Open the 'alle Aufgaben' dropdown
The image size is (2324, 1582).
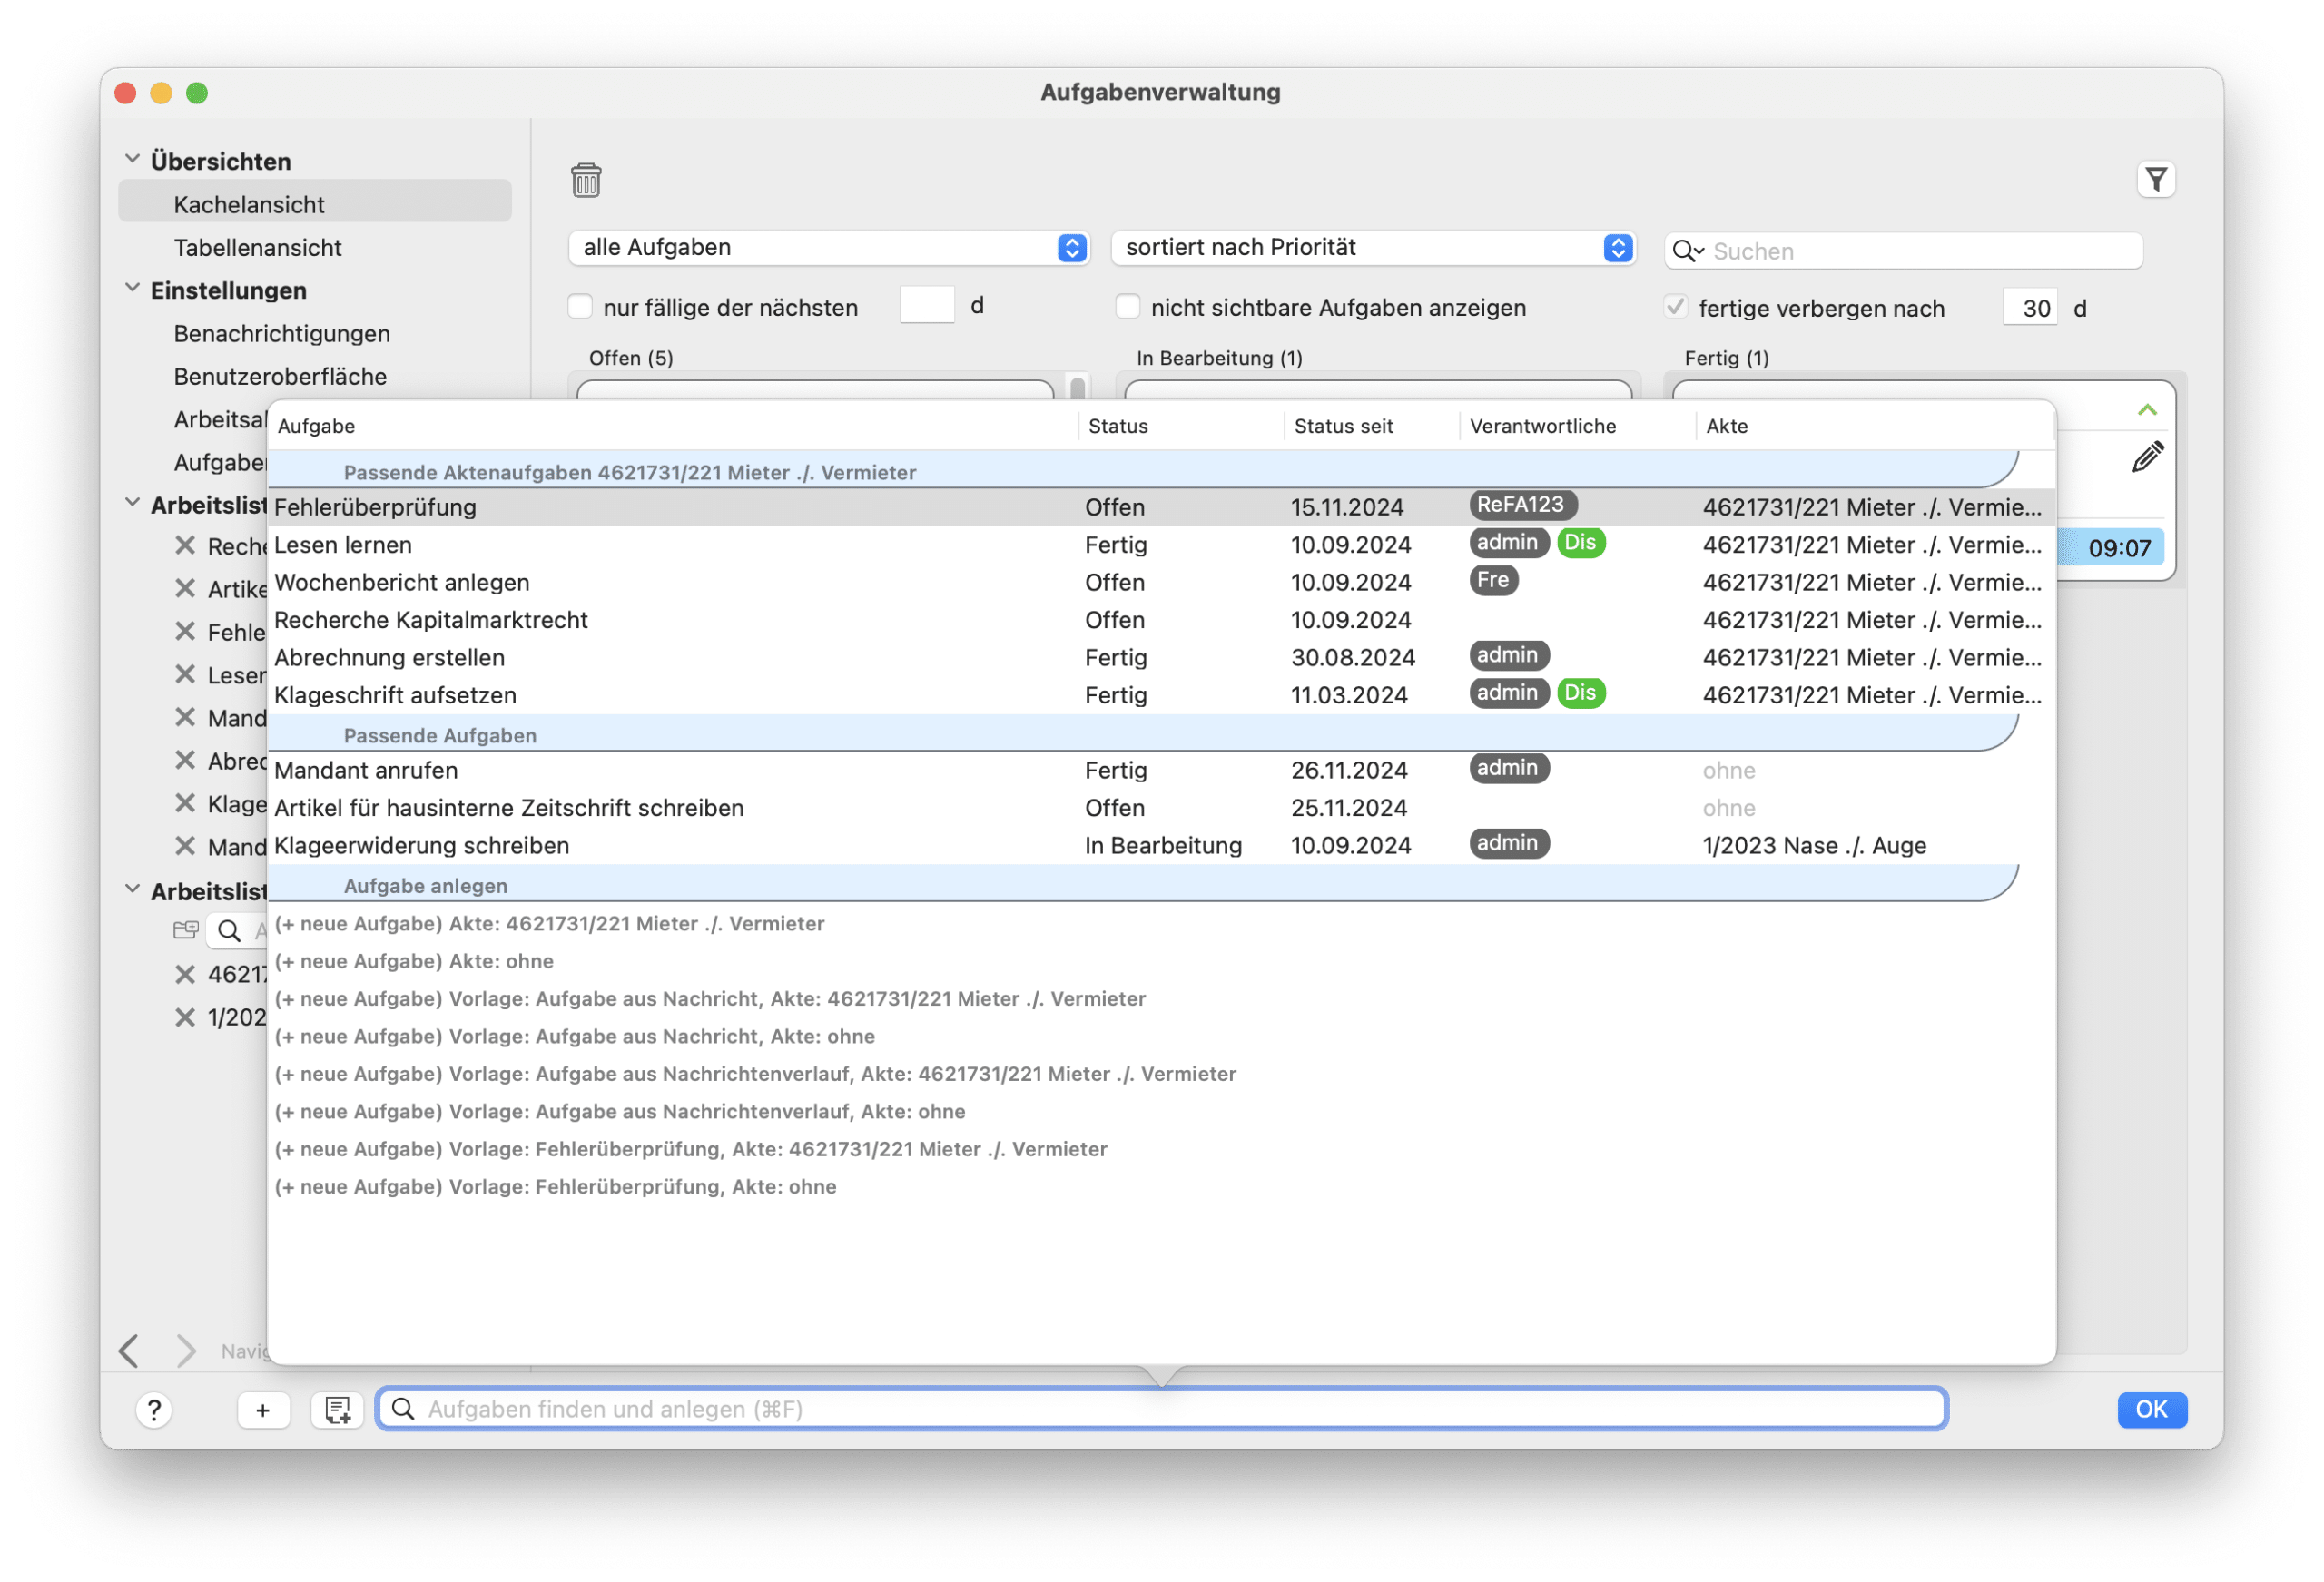(828, 248)
